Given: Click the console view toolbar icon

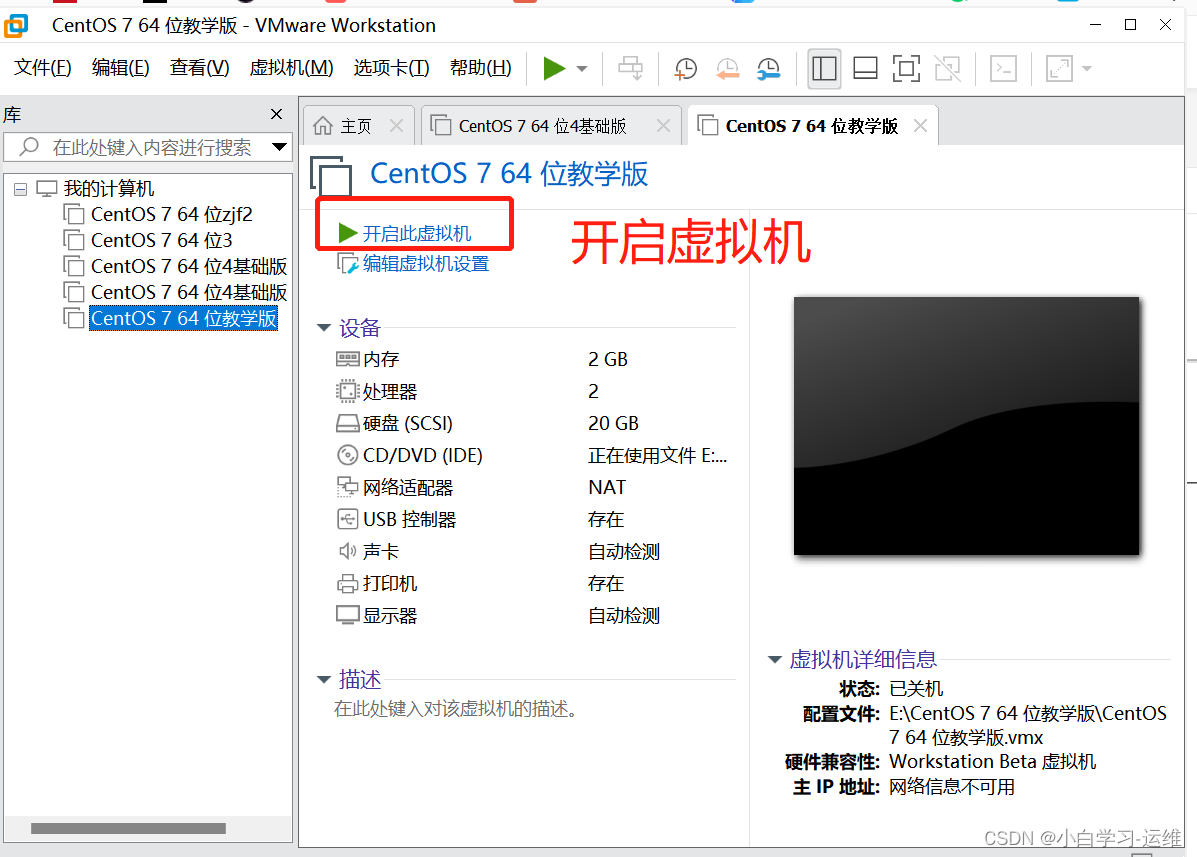Looking at the screenshot, I should [1003, 69].
